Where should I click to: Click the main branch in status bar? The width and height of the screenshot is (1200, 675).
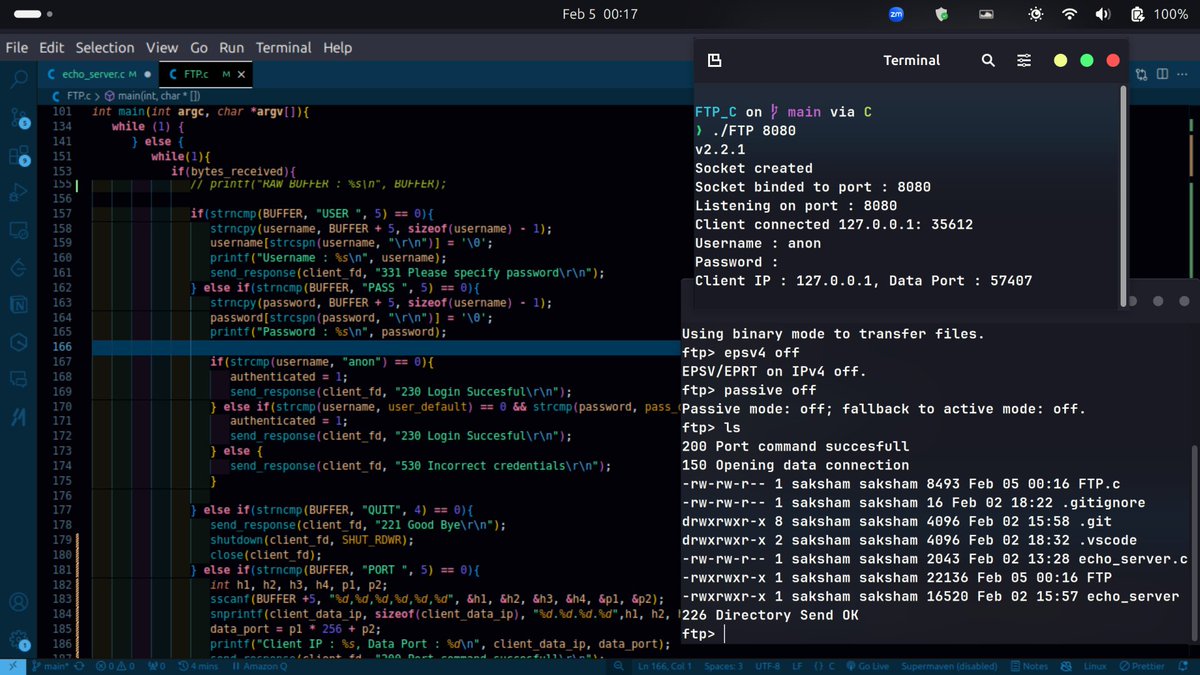[x=48, y=665]
